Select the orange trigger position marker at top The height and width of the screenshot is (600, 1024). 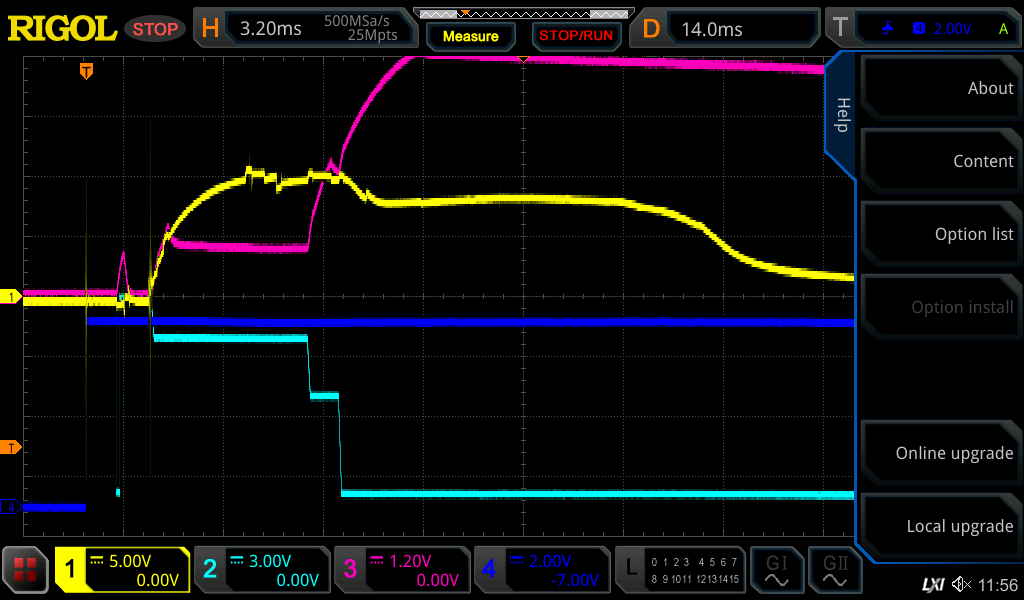tap(87, 70)
